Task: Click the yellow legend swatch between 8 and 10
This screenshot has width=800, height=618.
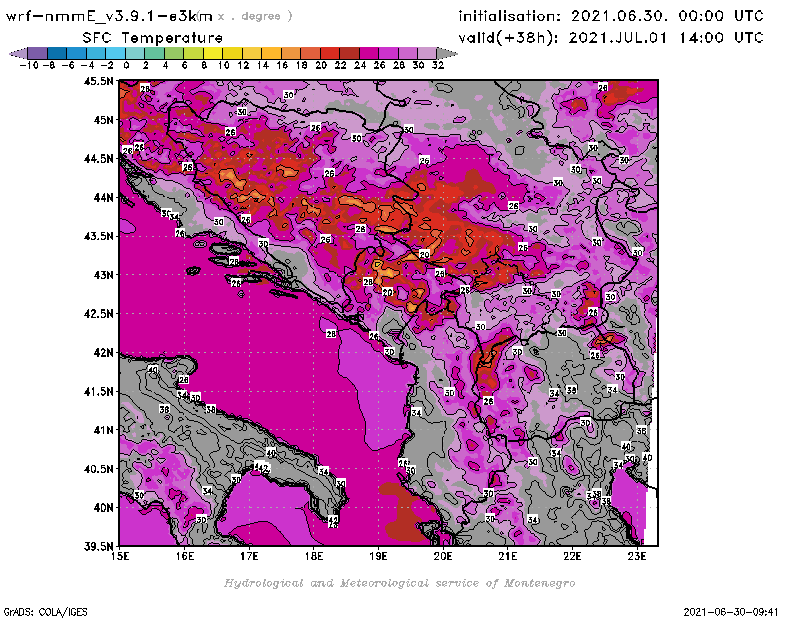Action: tap(213, 53)
